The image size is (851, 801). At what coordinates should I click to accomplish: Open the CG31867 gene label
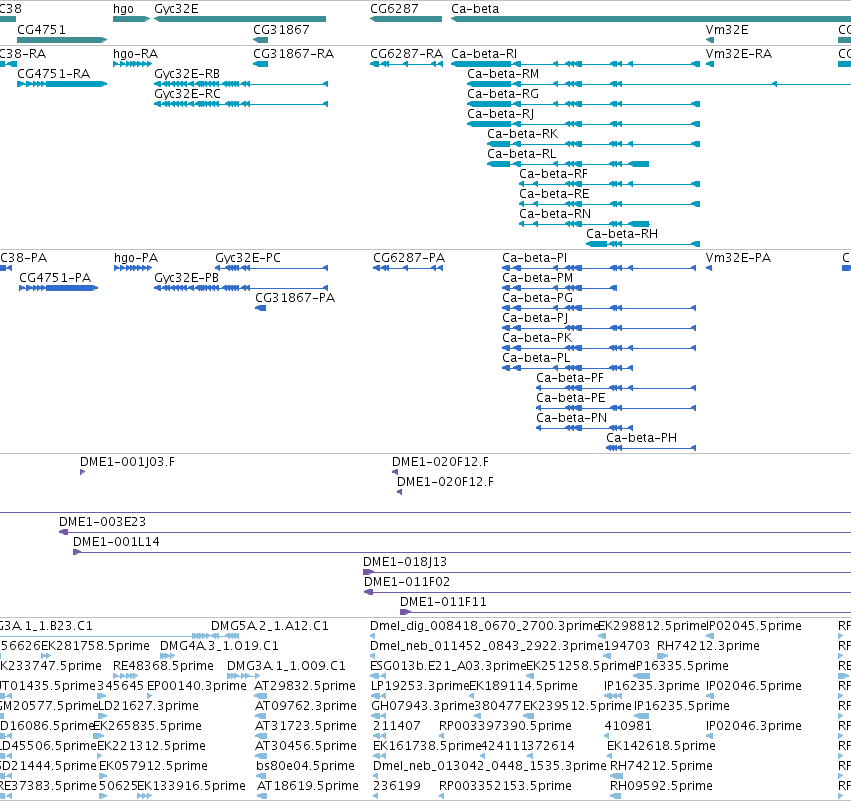[281, 29]
